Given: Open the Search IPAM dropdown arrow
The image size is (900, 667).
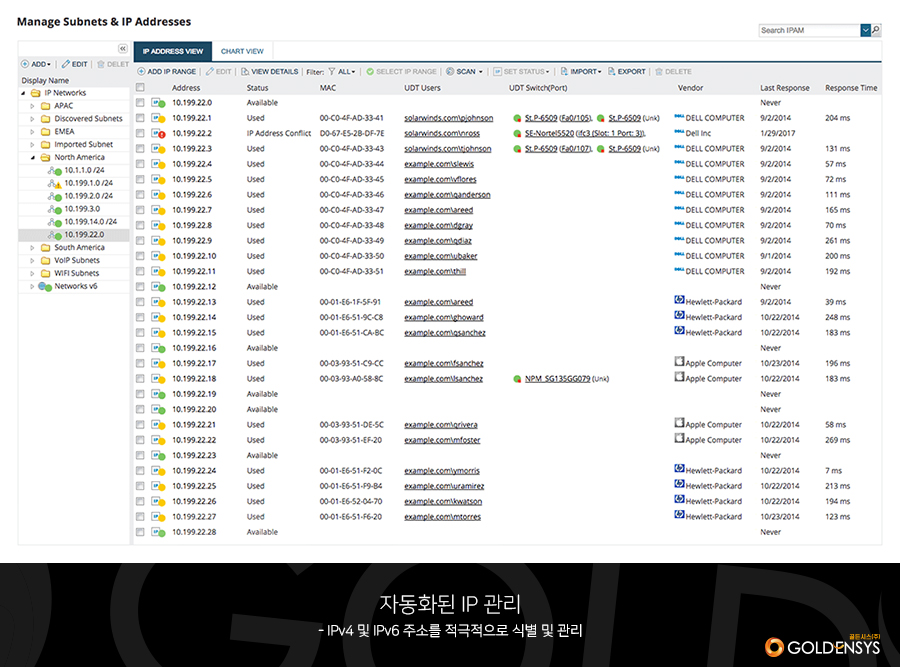Looking at the screenshot, I should click(866, 30).
